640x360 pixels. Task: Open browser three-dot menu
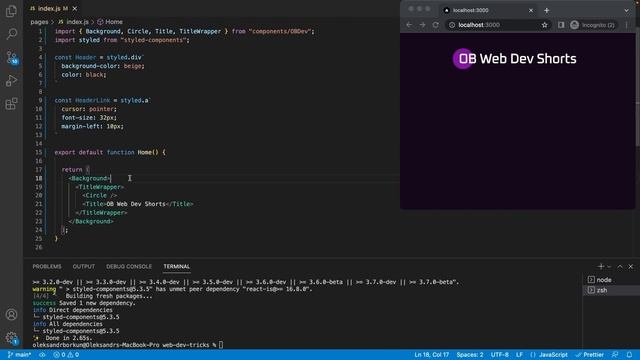click(627, 25)
